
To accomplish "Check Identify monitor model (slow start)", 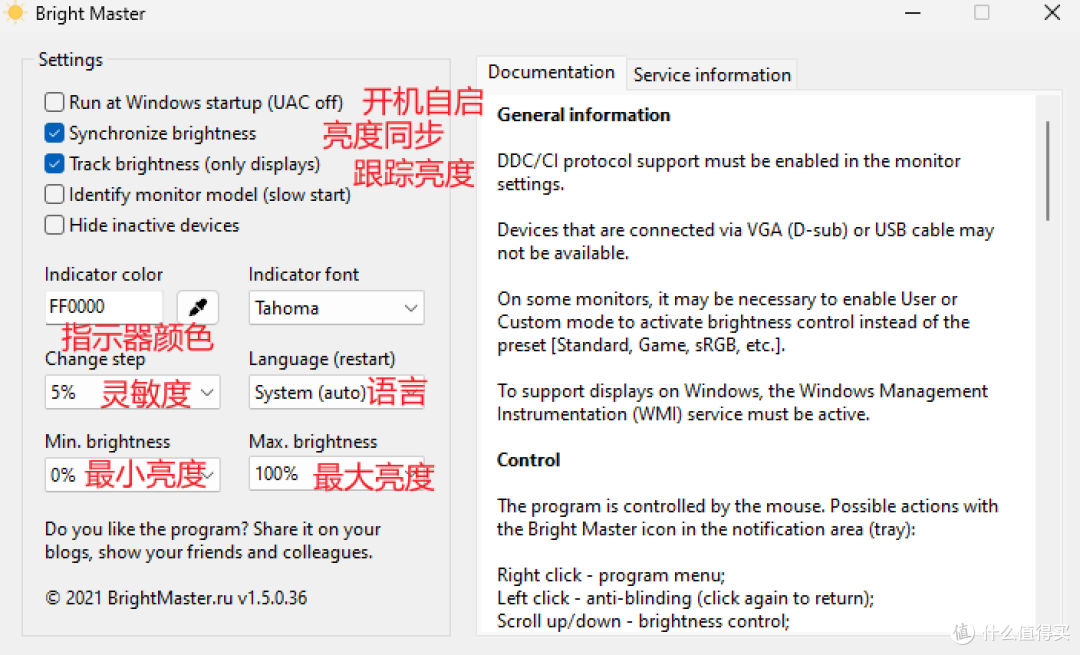I will tap(54, 195).
